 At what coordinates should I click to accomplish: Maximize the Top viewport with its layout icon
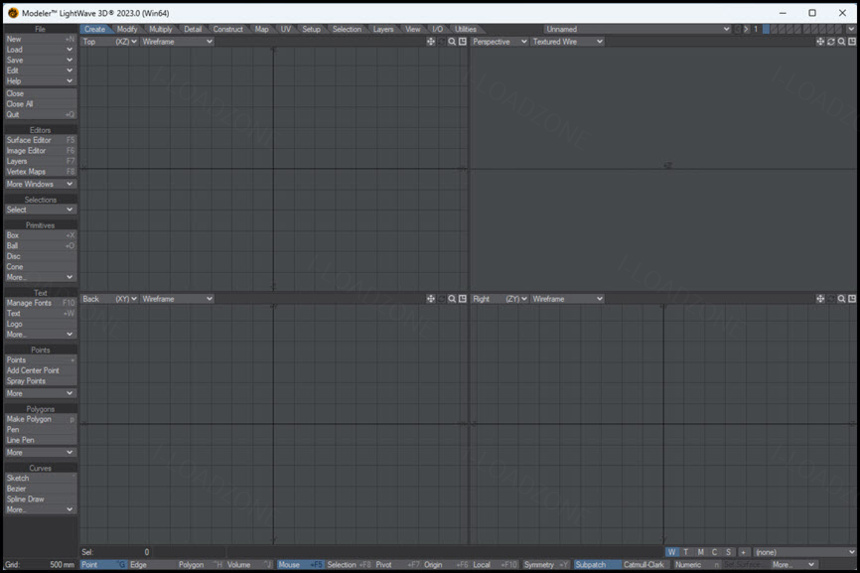(462, 42)
